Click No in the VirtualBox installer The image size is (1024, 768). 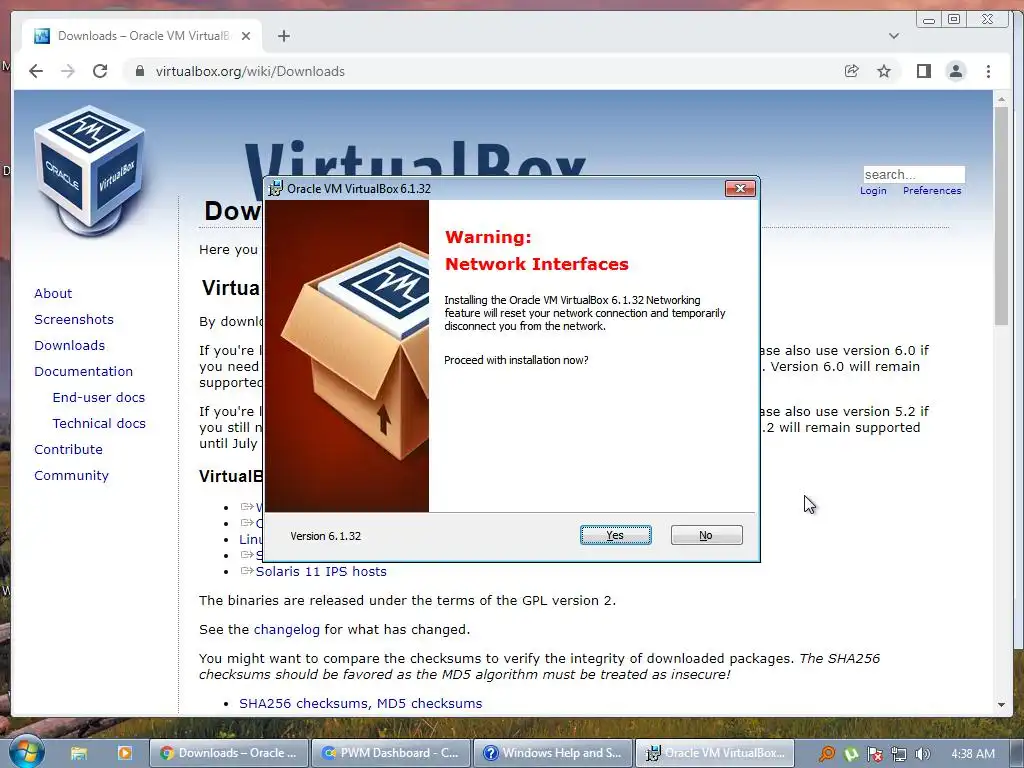click(706, 535)
